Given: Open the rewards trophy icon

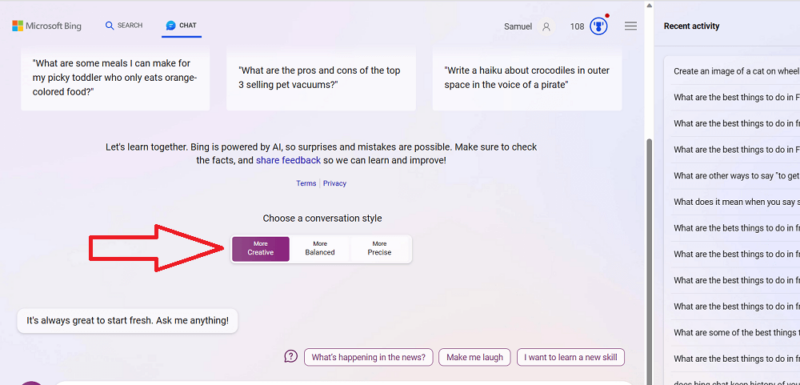Looking at the screenshot, I should coord(598,27).
